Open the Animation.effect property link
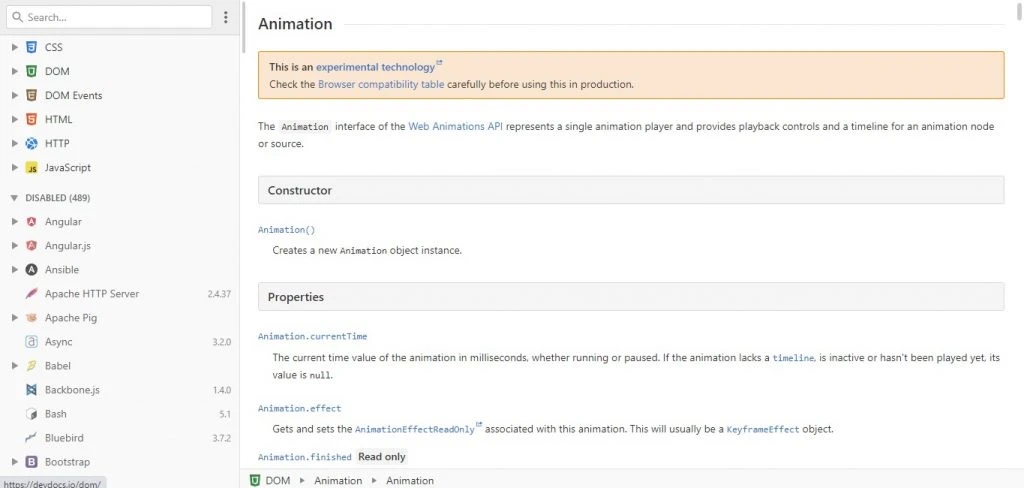The image size is (1024, 488). (300, 408)
